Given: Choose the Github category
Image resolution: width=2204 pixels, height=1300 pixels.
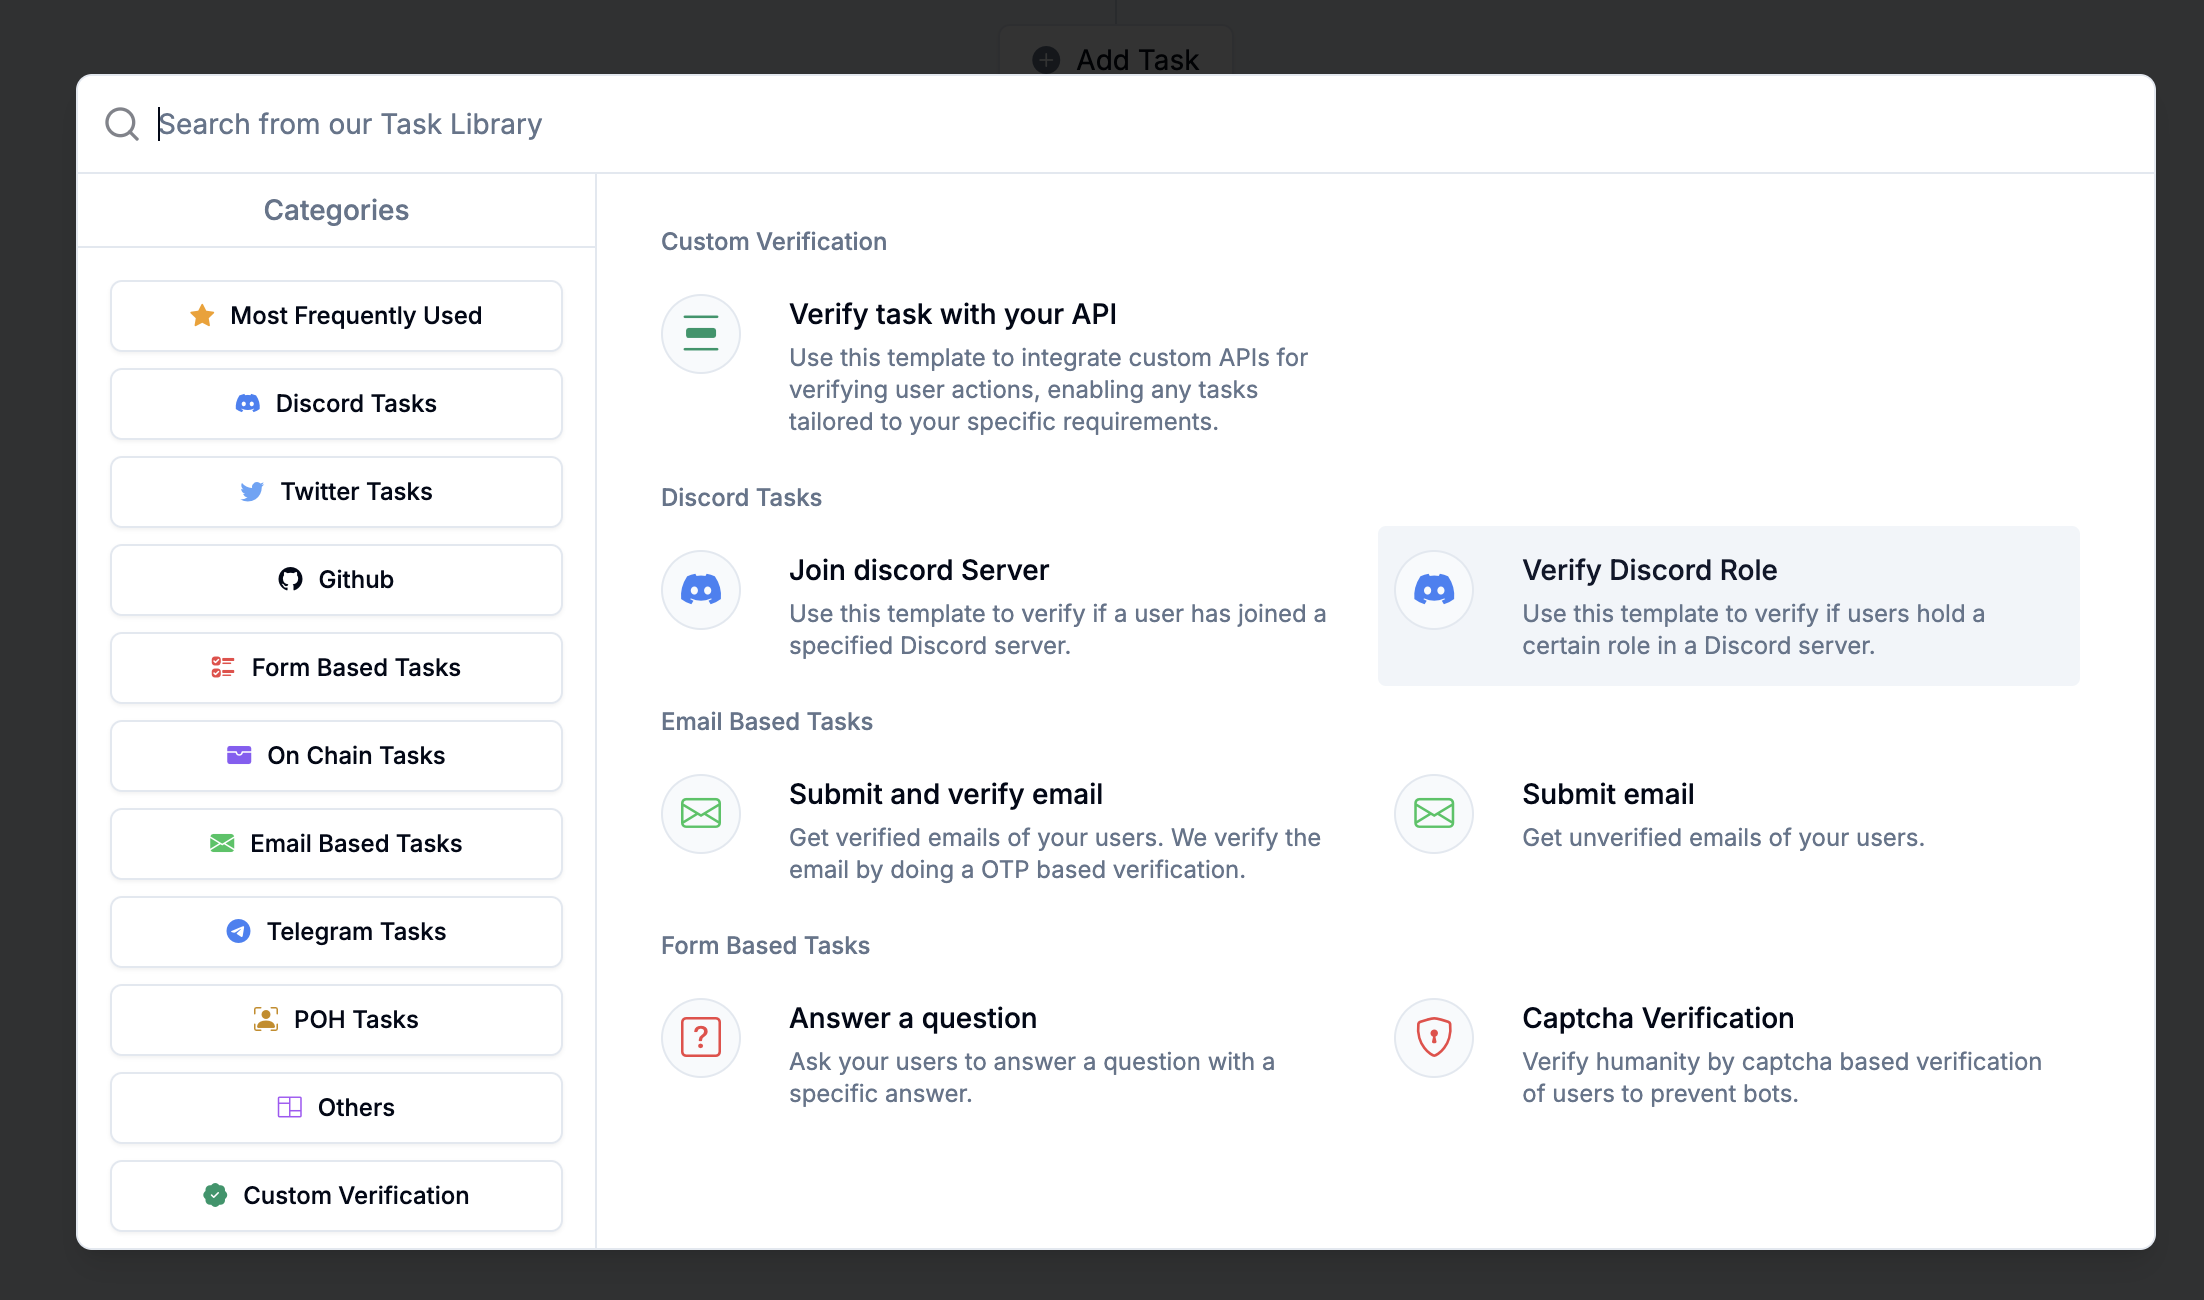Looking at the screenshot, I should 336,580.
